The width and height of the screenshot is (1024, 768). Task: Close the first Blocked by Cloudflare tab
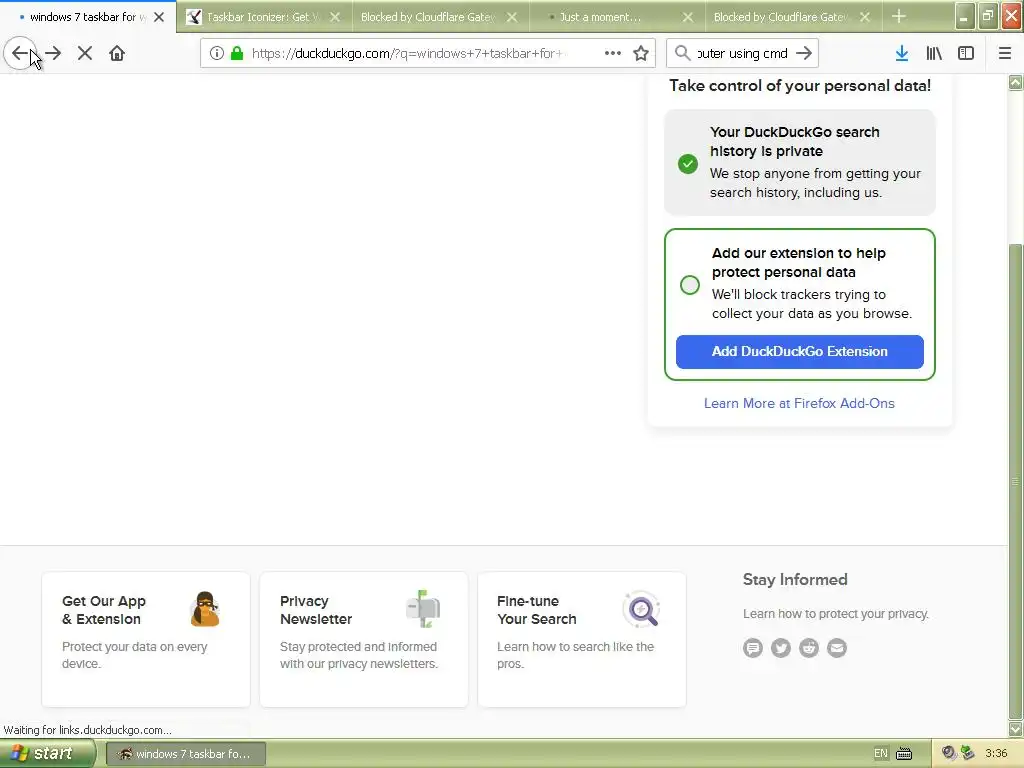512,17
